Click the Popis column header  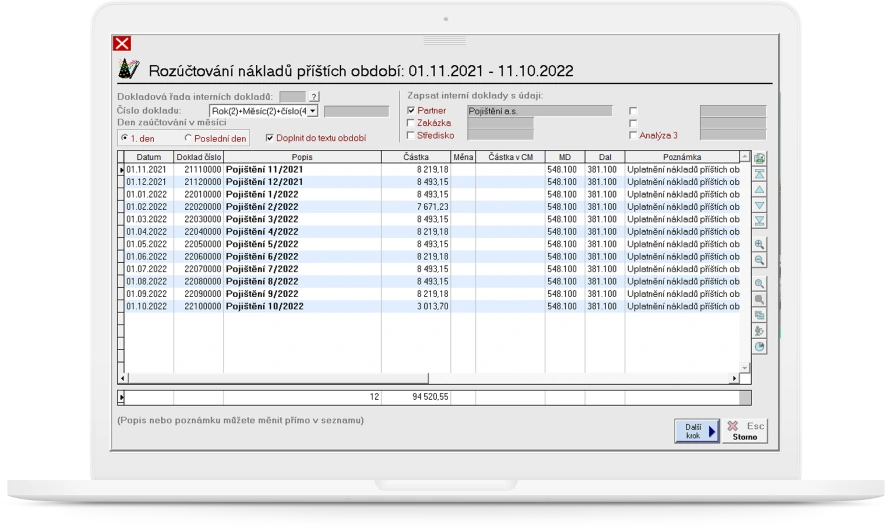click(x=303, y=157)
